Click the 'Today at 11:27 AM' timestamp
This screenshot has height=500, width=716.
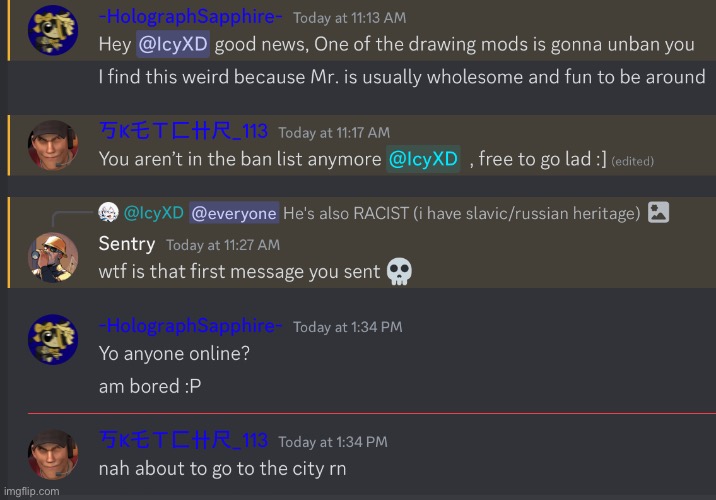223,245
